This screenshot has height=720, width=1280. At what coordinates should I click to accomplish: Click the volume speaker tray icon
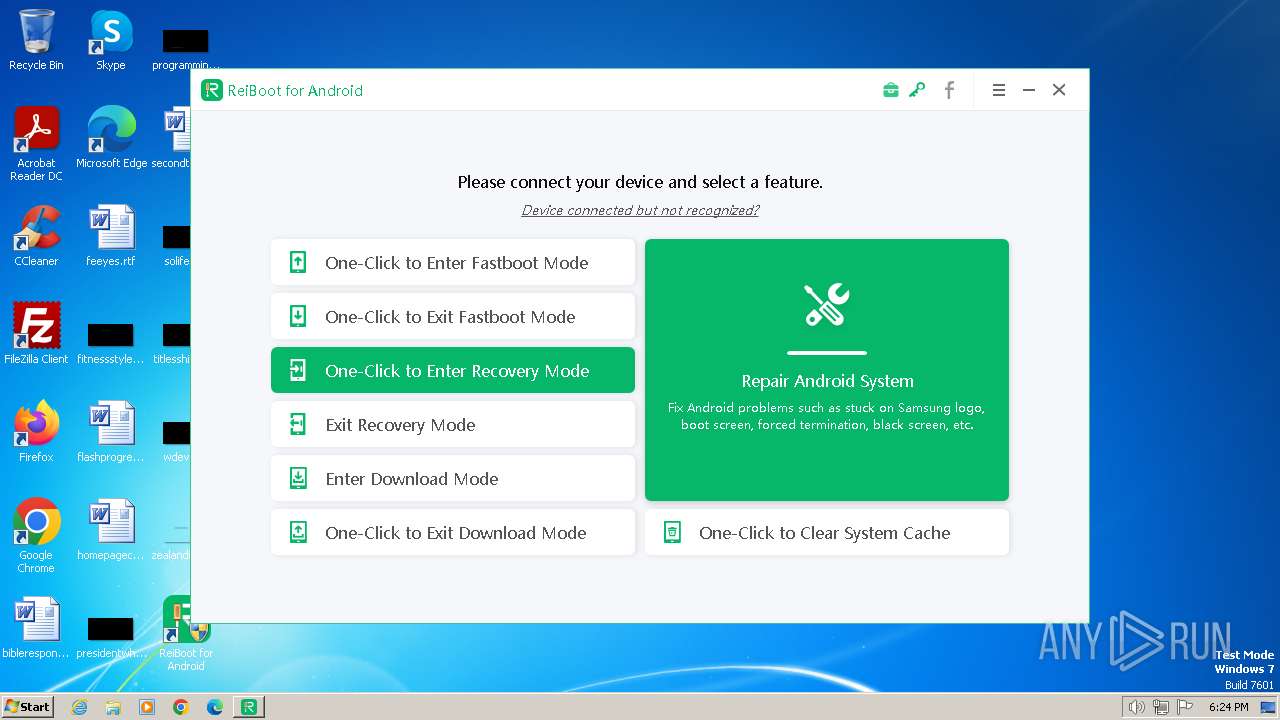pos(1136,707)
